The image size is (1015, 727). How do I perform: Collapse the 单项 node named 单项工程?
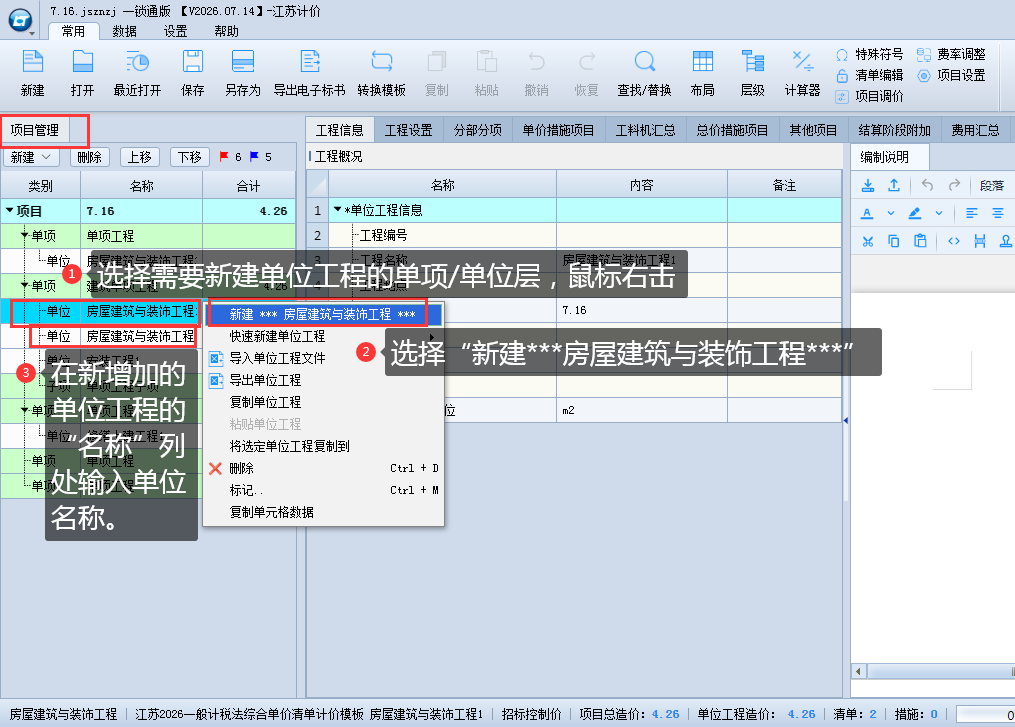pos(25,236)
